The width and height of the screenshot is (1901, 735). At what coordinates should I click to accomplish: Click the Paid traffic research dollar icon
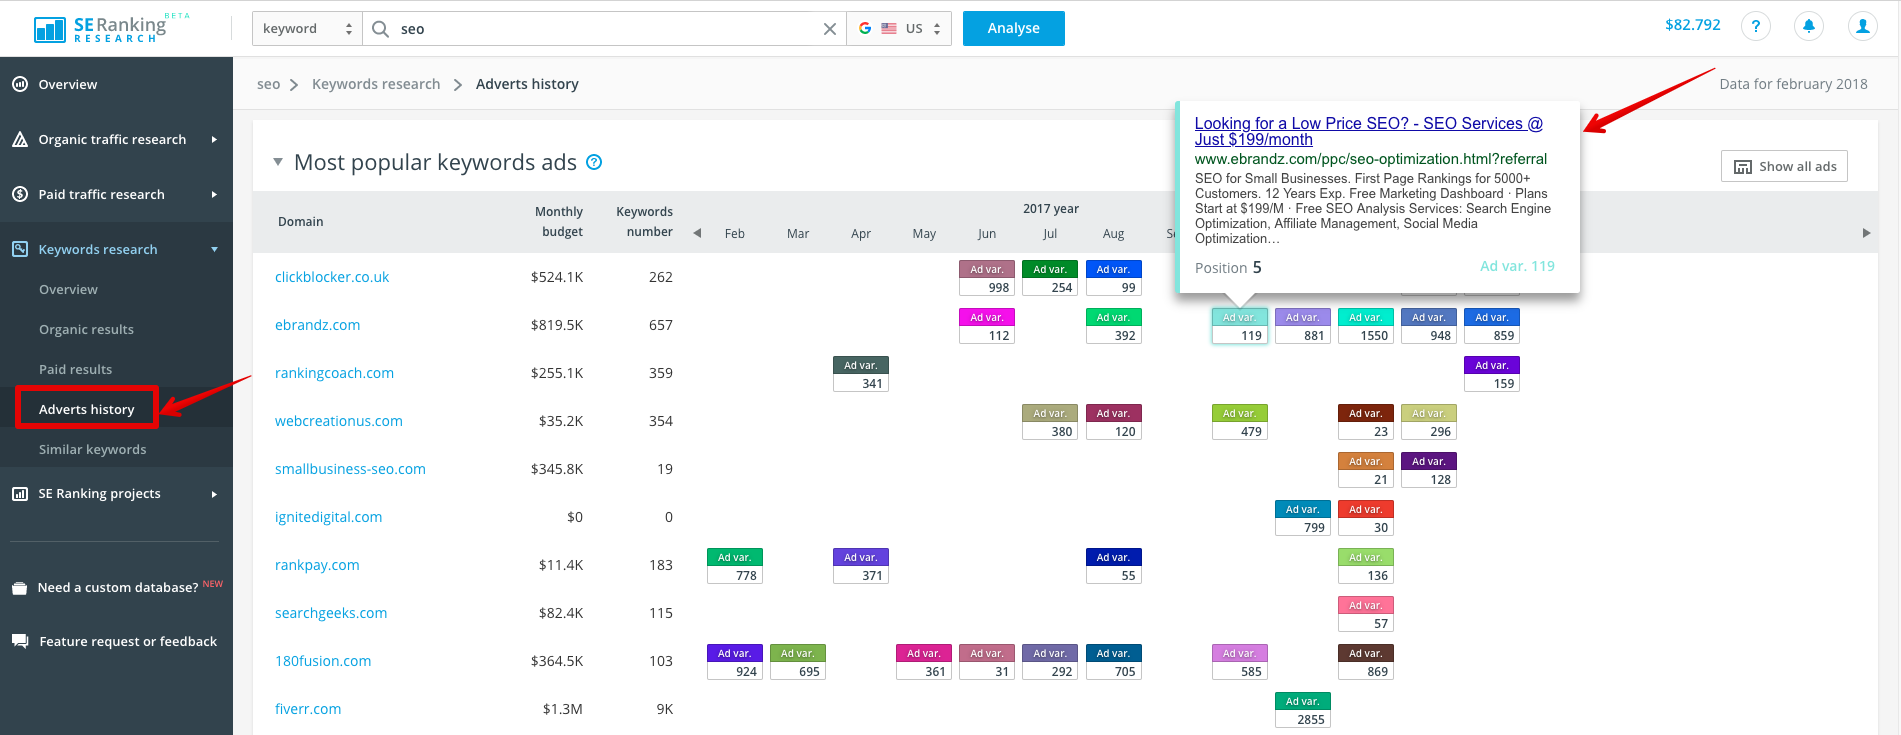pyautogui.click(x=20, y=194)
